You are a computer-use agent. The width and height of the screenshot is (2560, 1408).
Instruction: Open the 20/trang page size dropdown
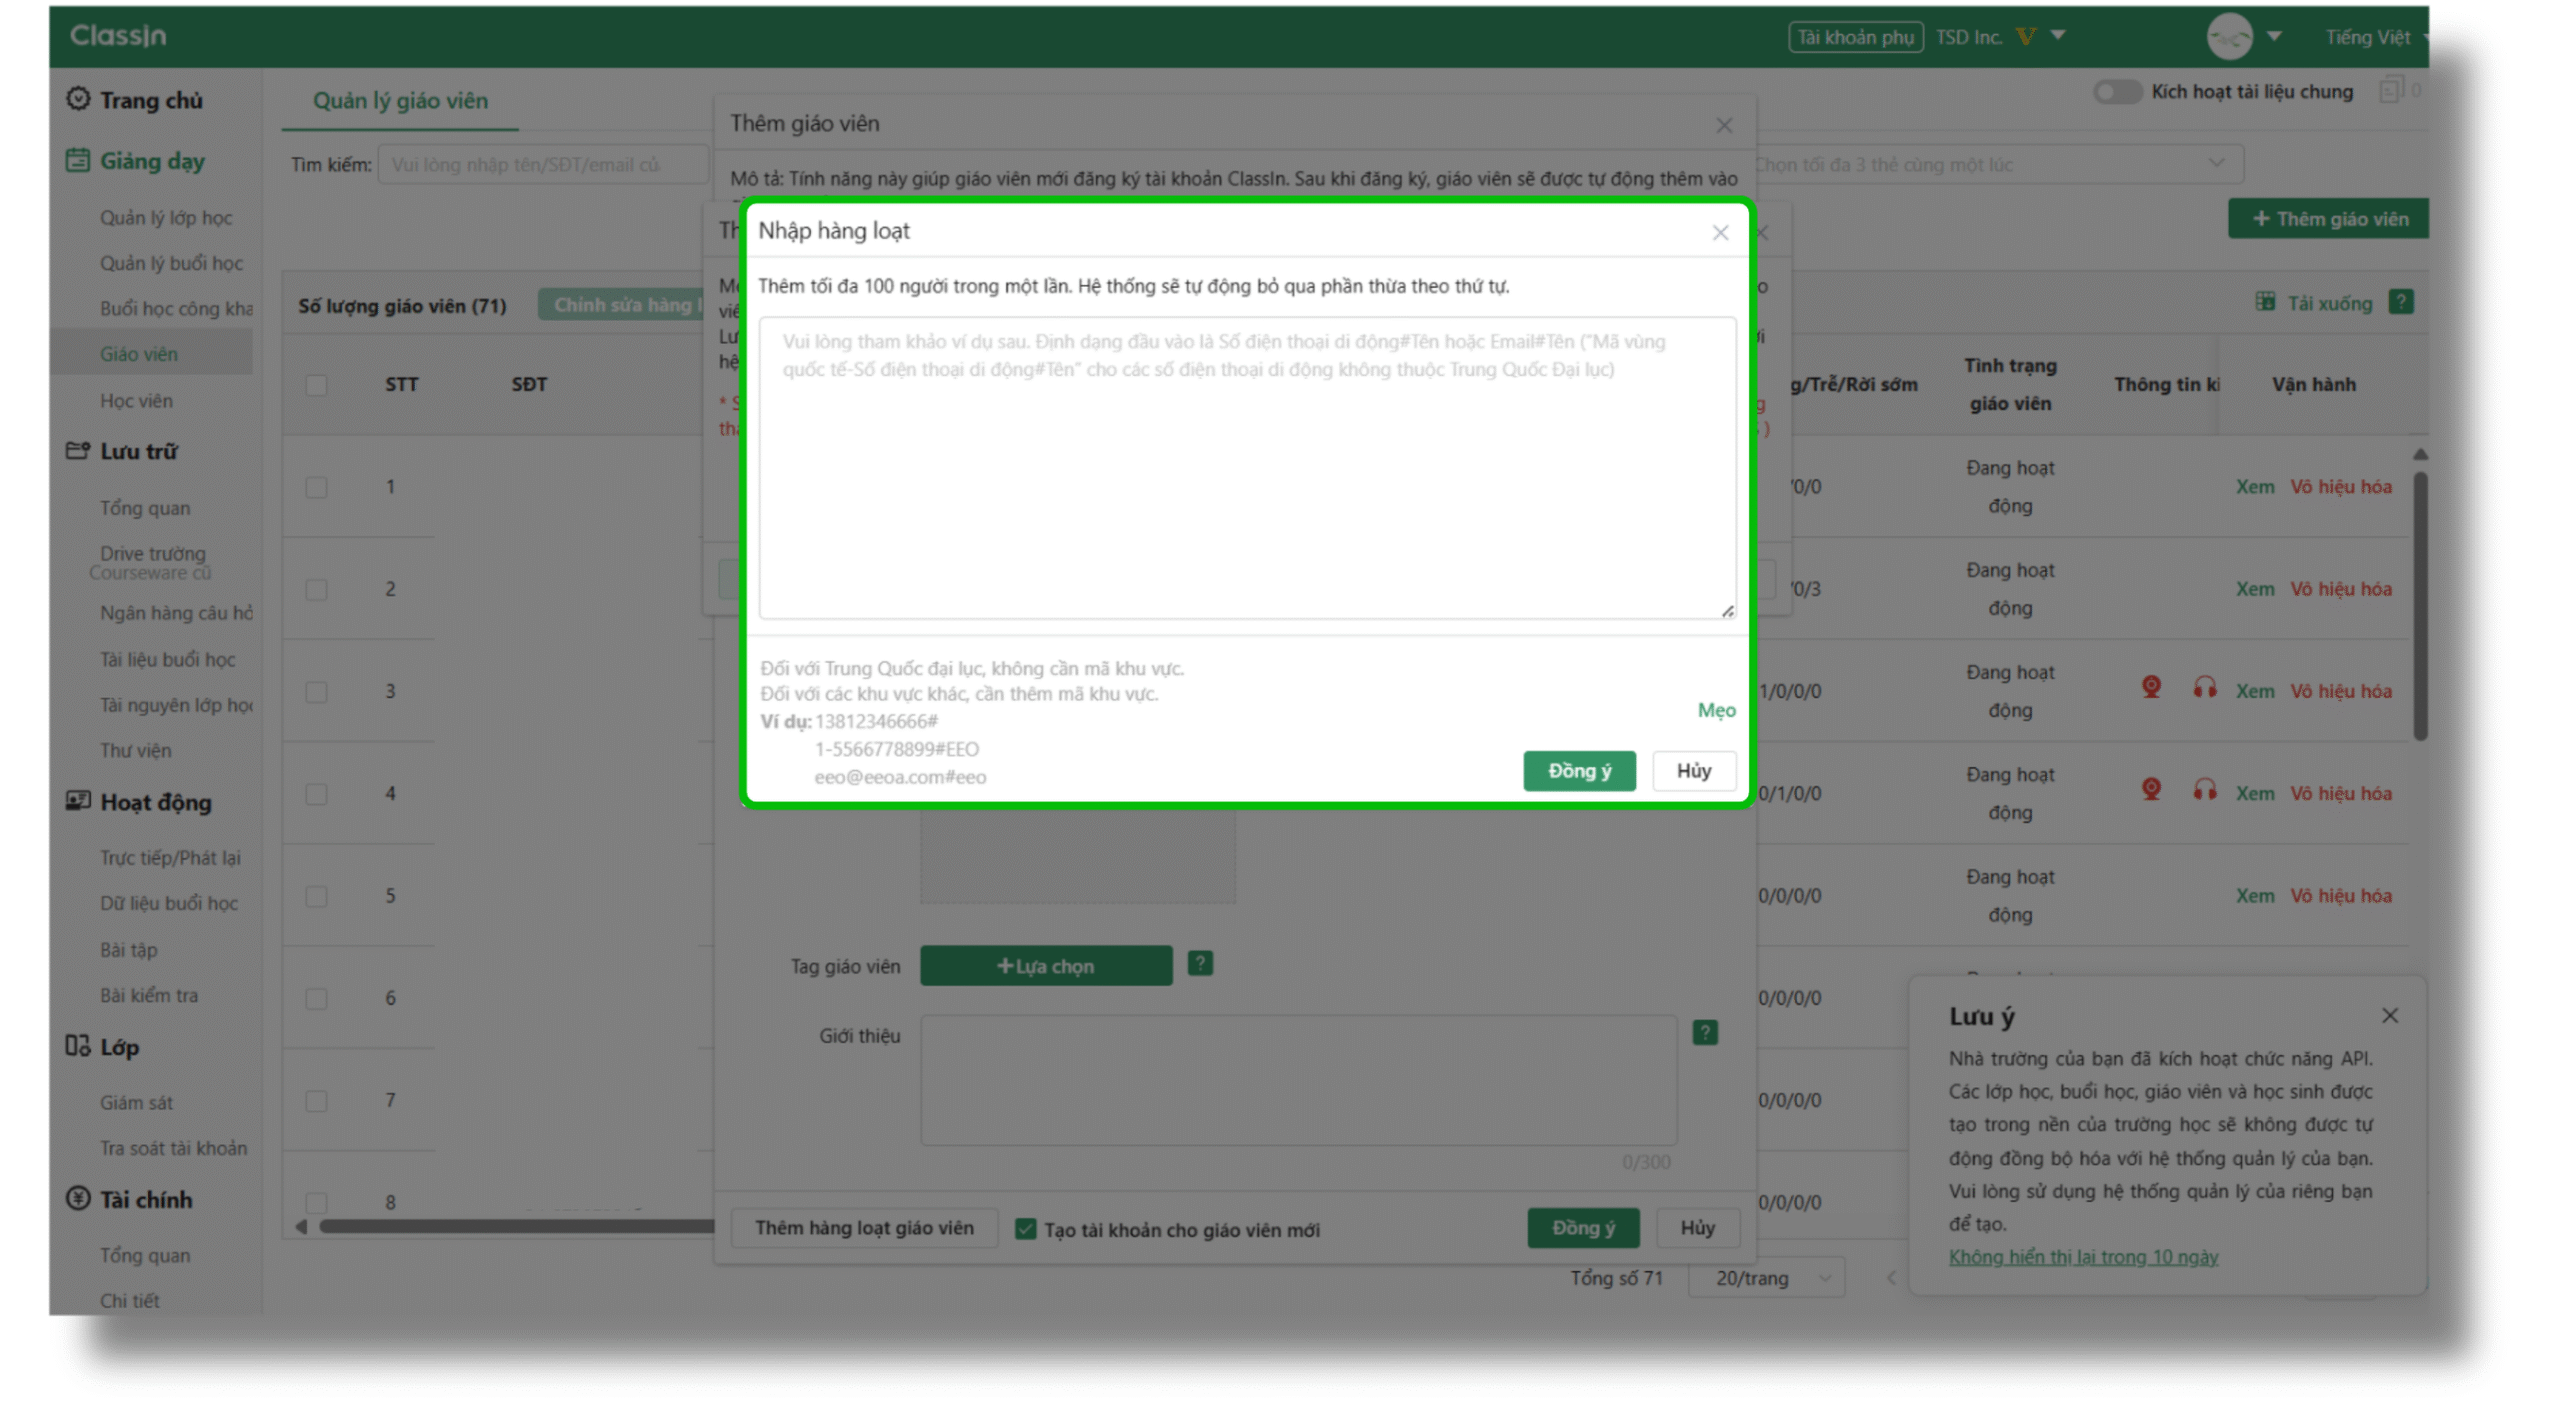(x=1765, y=1277)
